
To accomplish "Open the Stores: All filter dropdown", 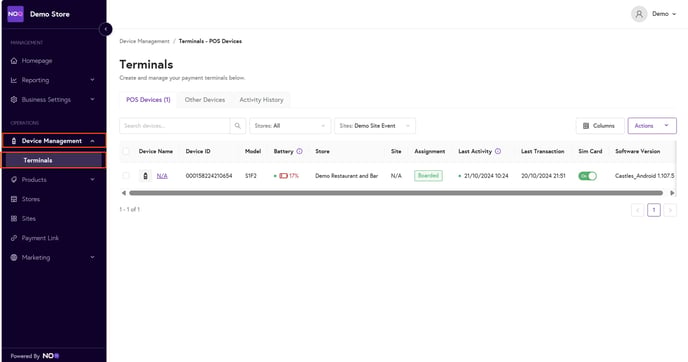I will click(290, 126).
